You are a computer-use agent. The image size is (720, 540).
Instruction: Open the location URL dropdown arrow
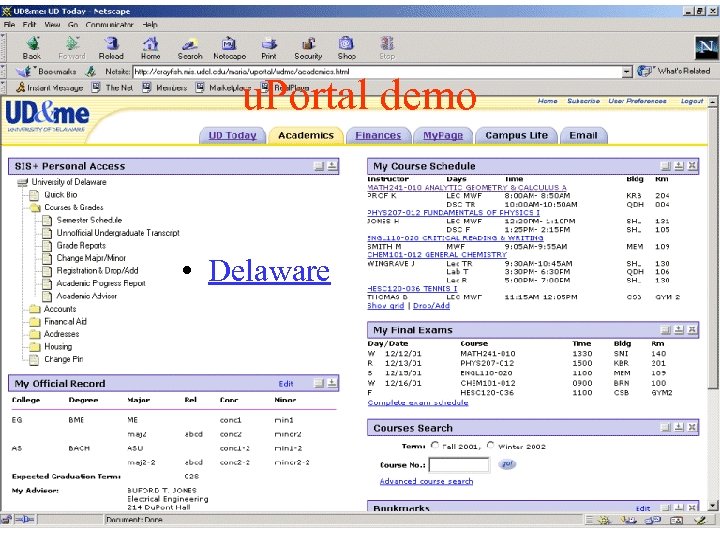click(627, 72)
